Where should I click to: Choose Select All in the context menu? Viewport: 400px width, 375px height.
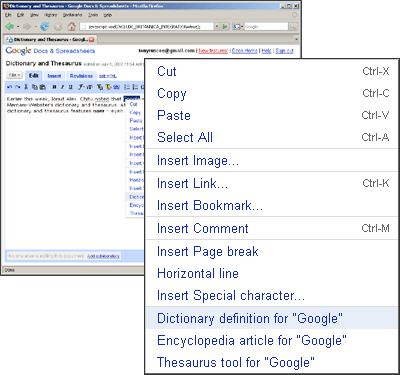[272, 137]
